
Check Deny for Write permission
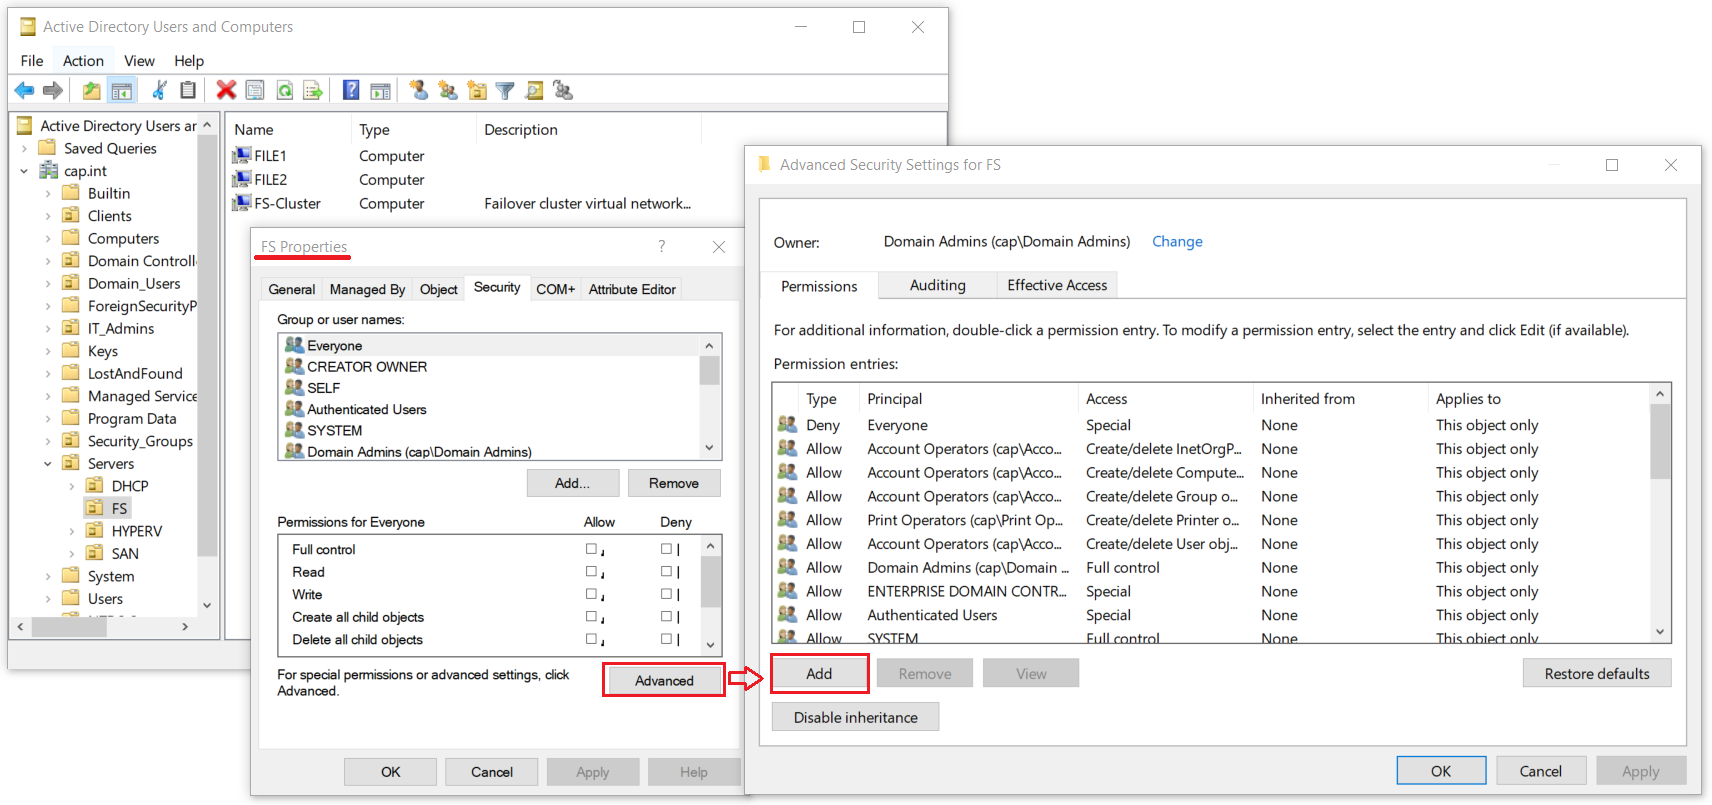pyautogui.click(x=666, y=594)
